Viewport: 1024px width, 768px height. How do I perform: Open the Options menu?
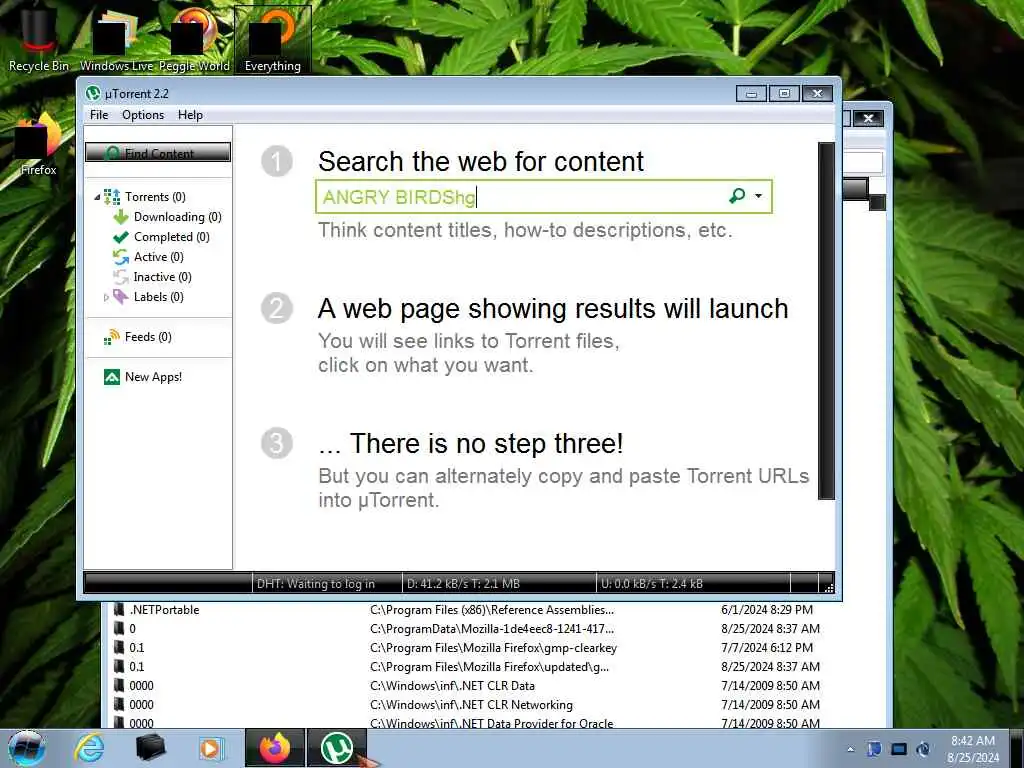143,115
